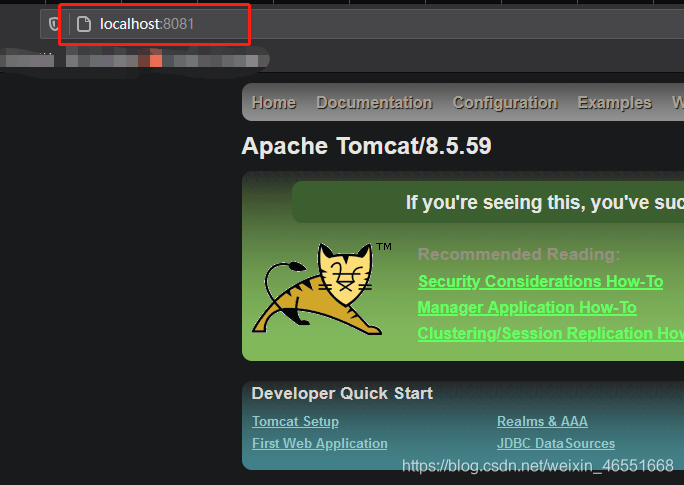Click the Recommended Reading heading text
684x485 pixels.
(x=519, y=254)
